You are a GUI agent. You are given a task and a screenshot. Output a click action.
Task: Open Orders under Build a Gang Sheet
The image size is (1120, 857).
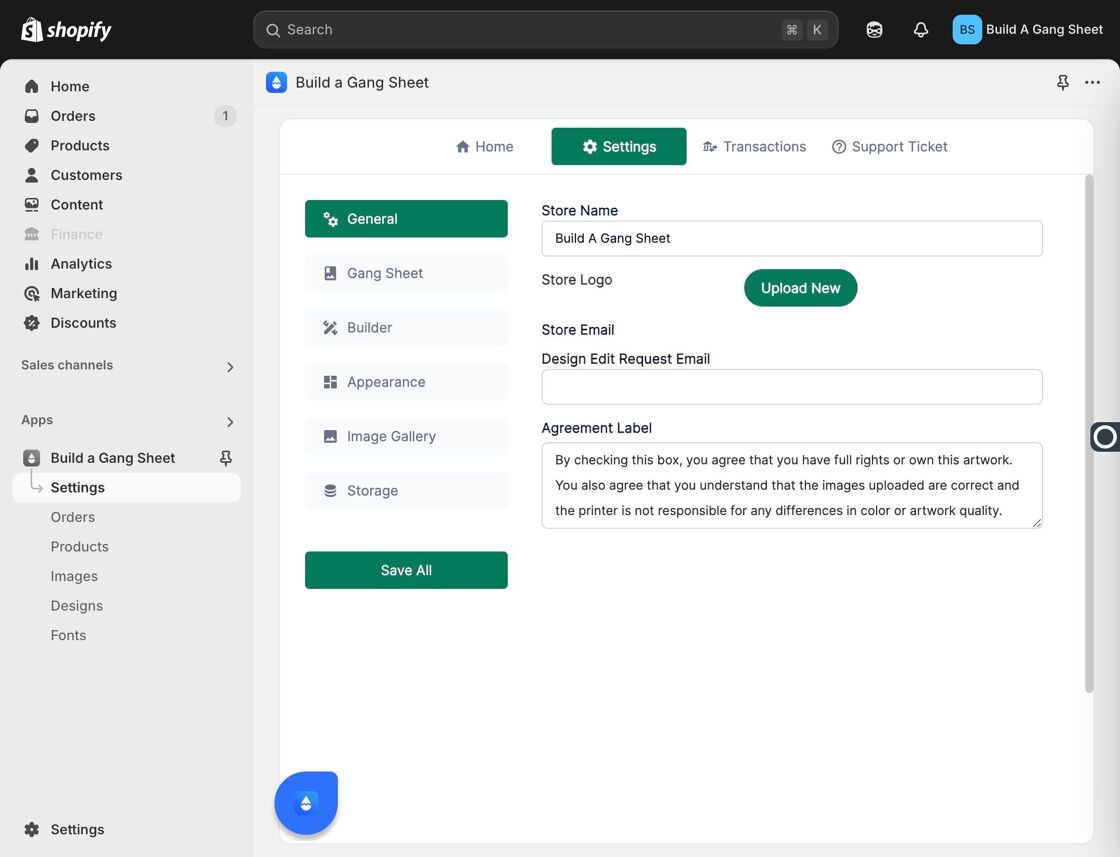point(72,517)
